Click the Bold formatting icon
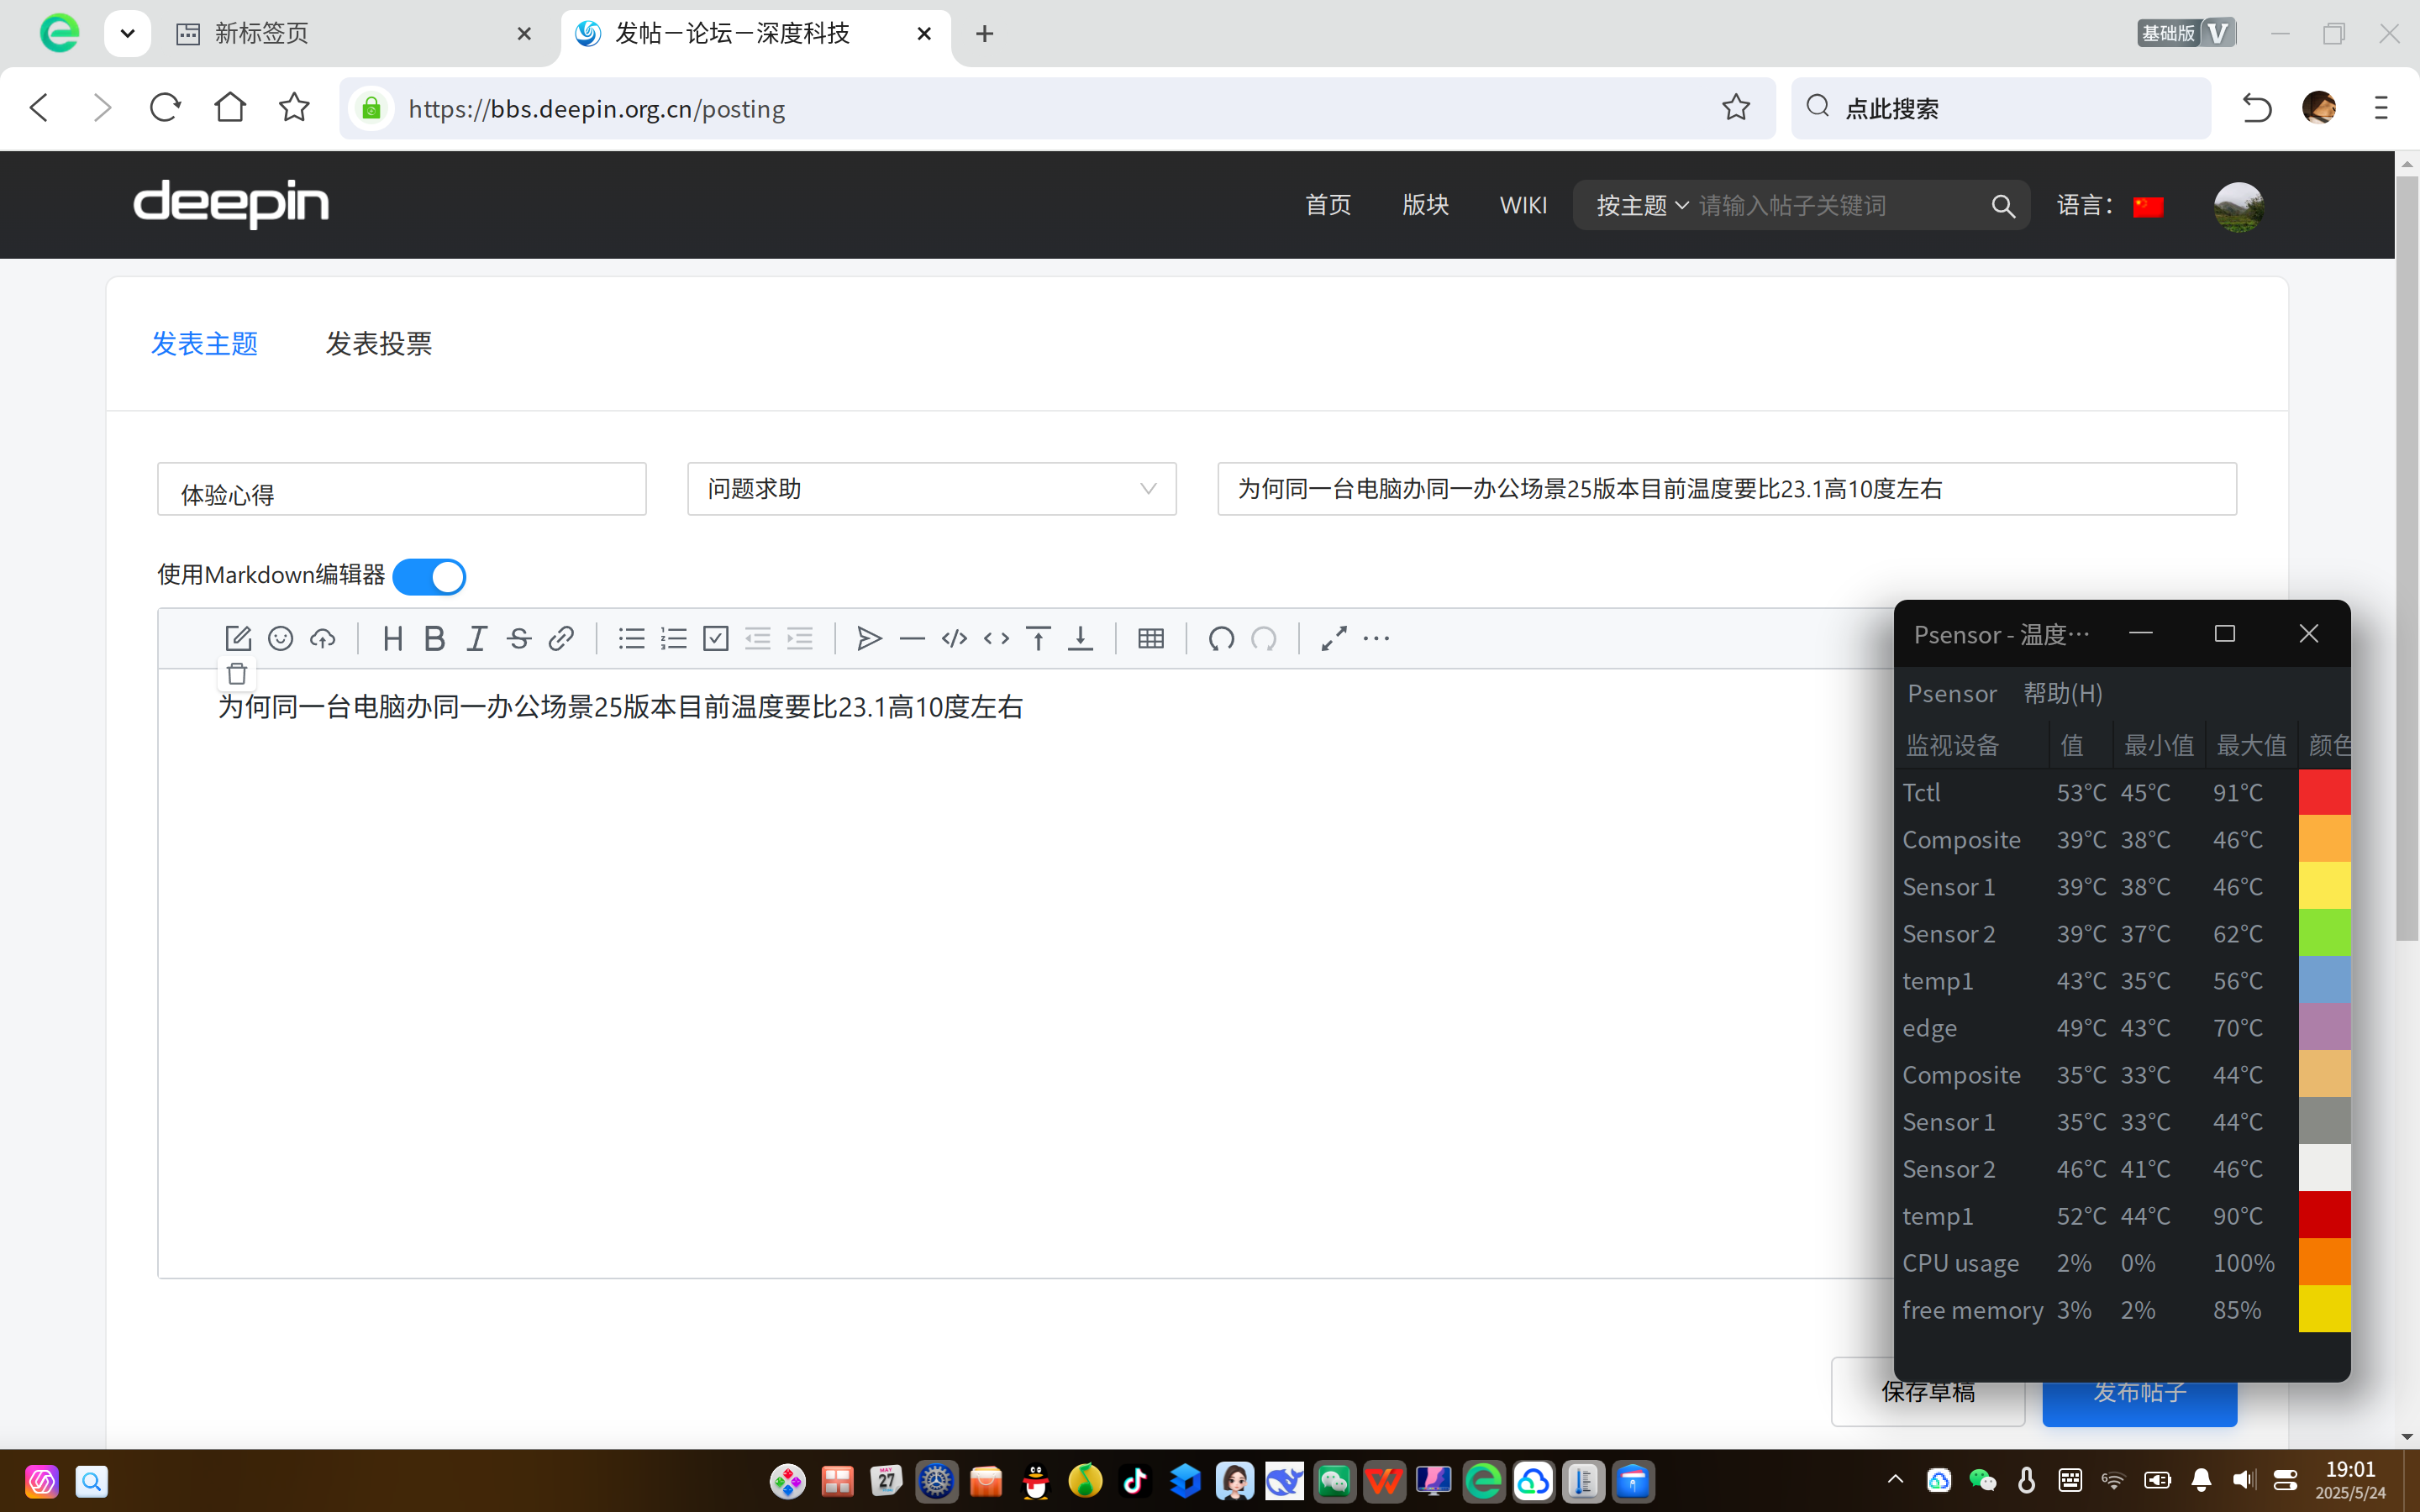 pyautogui.click(x=434, y=638)
